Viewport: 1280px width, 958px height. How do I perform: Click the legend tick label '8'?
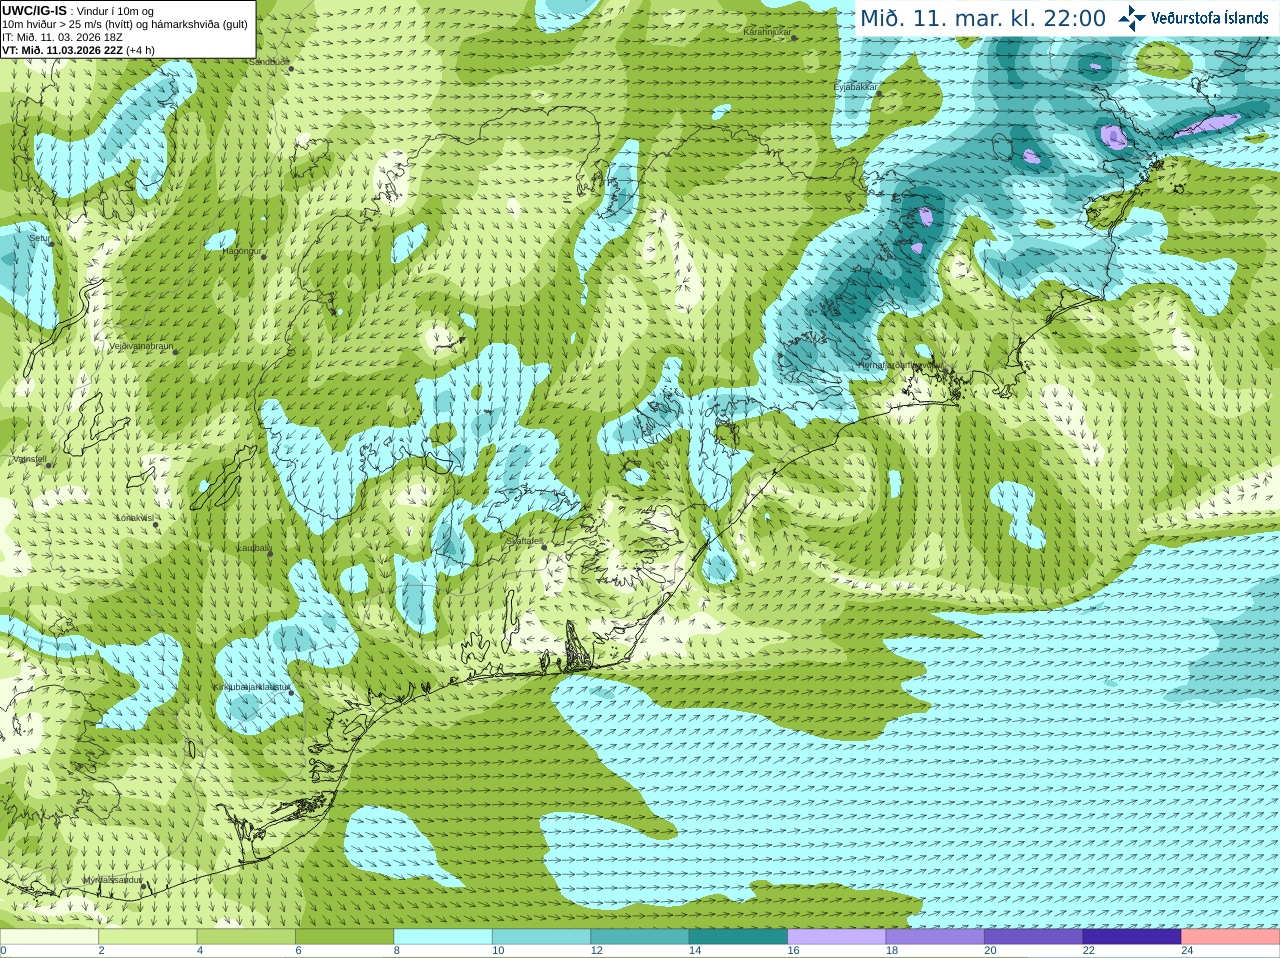coord(397,951)
